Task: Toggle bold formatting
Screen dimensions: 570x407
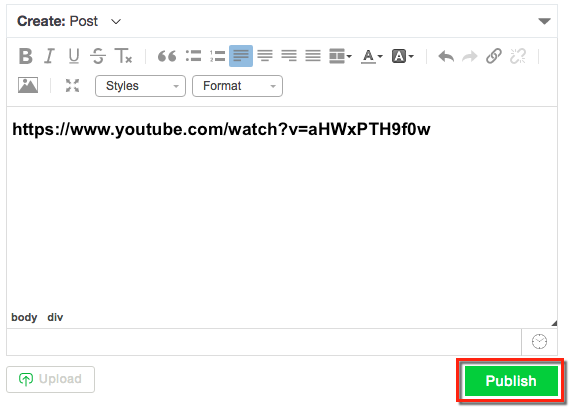Action: point(25,56)
